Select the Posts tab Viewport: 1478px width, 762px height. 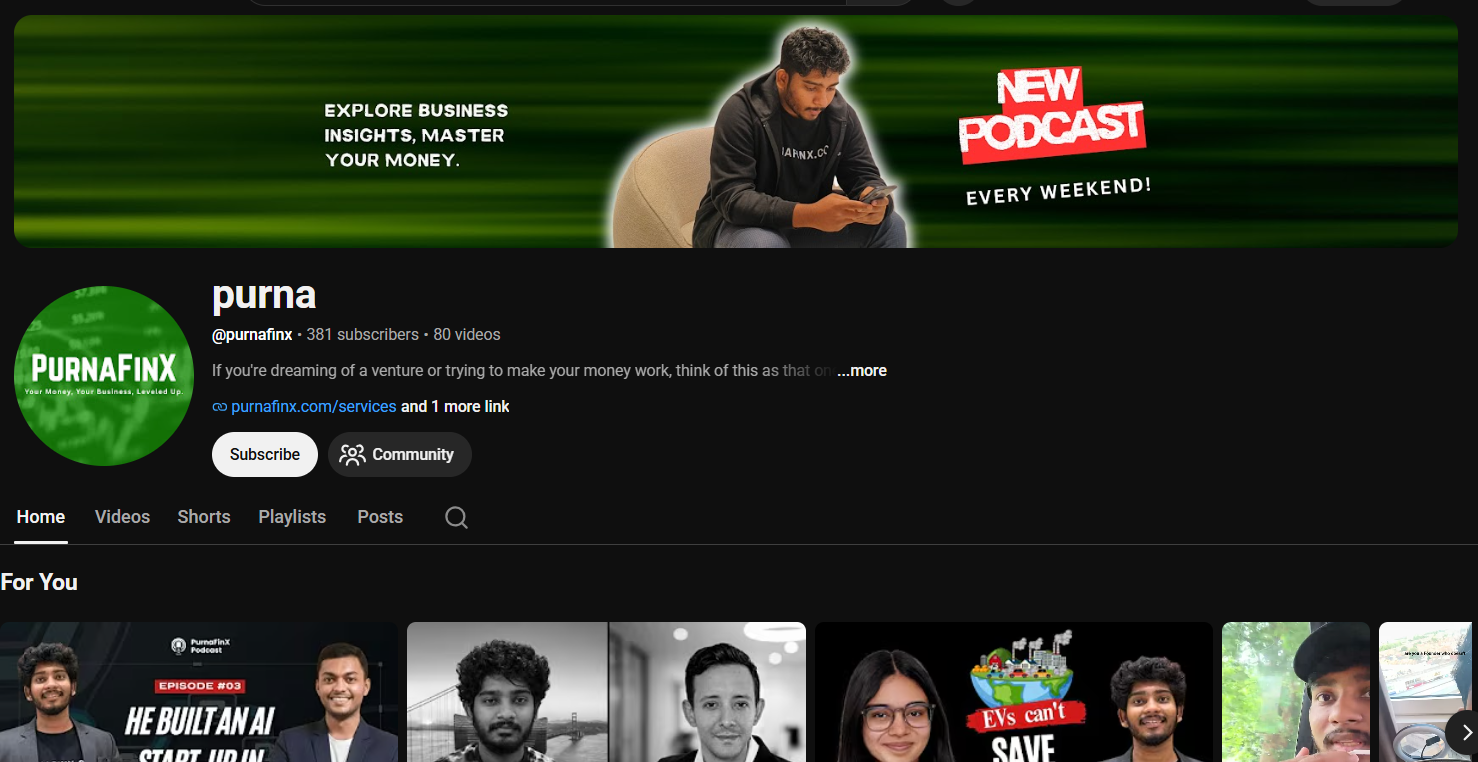click(380, 517)
